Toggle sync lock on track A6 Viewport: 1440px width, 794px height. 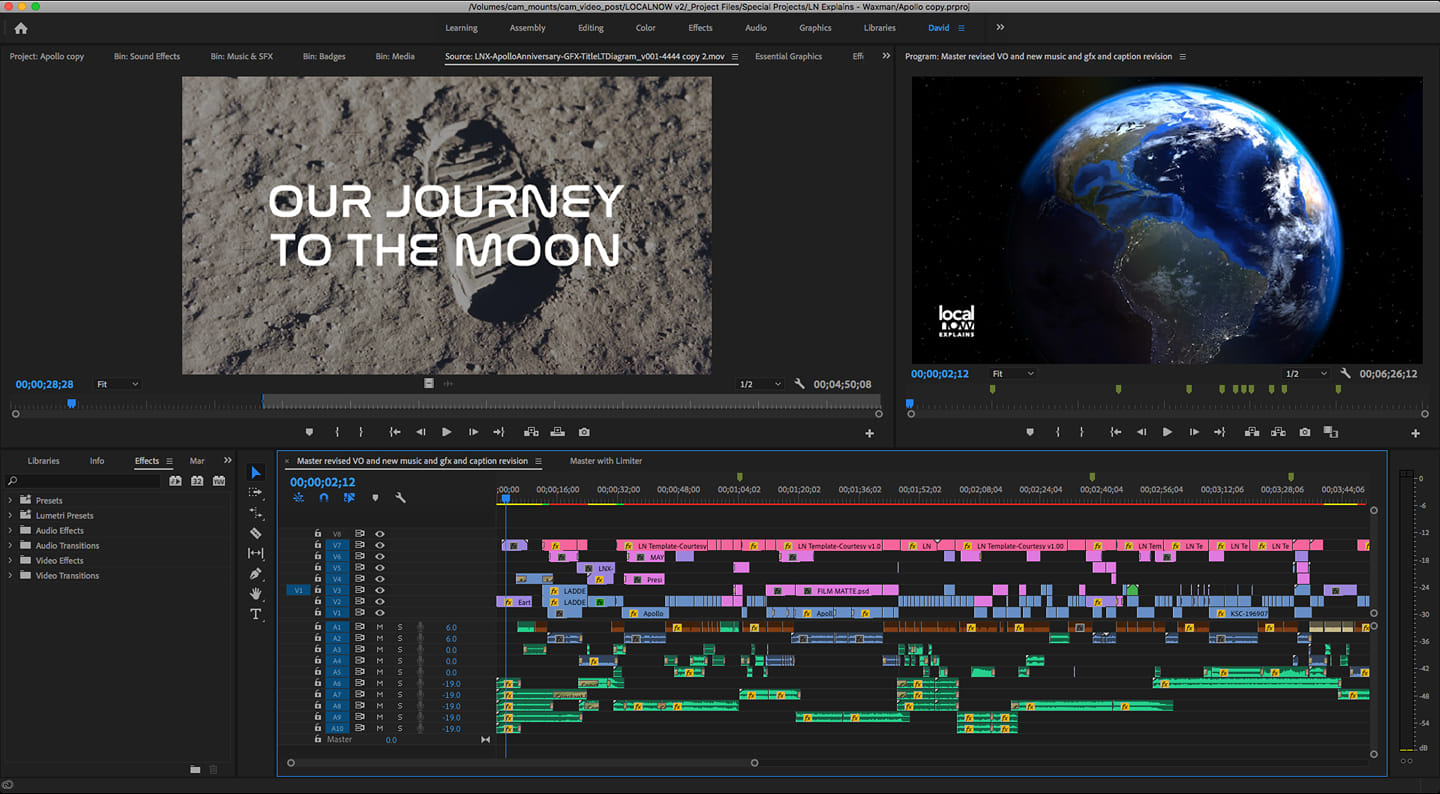point(360,684)
